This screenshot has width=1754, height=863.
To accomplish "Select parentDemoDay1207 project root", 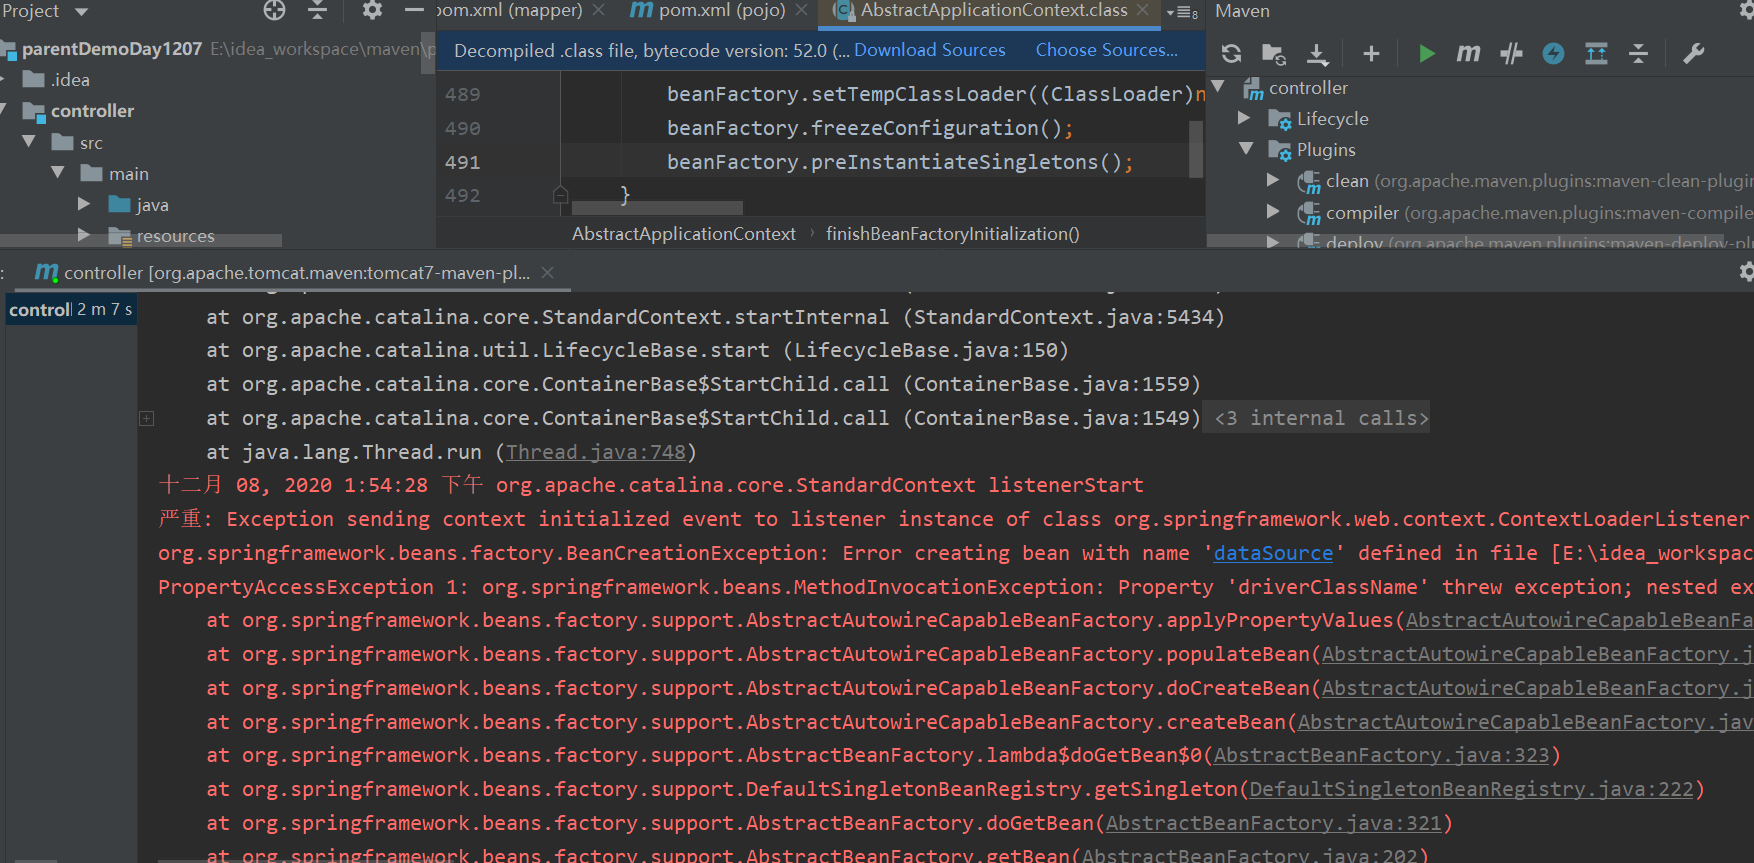I will [x=112, y=48].
